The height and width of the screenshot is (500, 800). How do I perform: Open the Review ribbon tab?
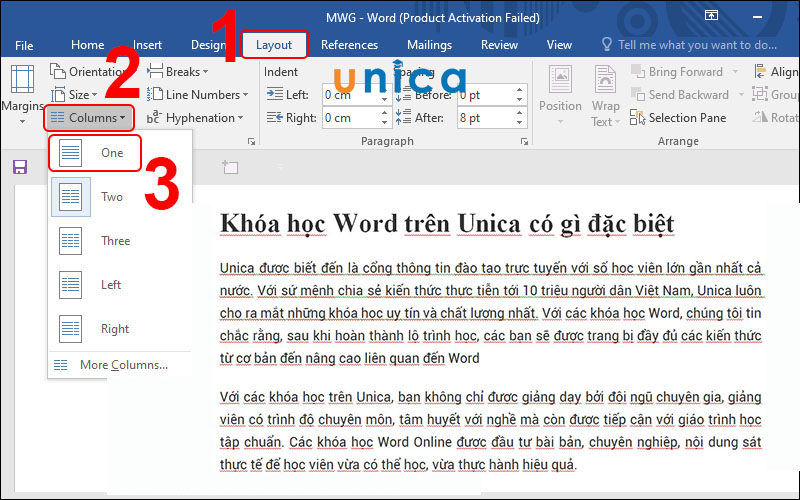499,45
